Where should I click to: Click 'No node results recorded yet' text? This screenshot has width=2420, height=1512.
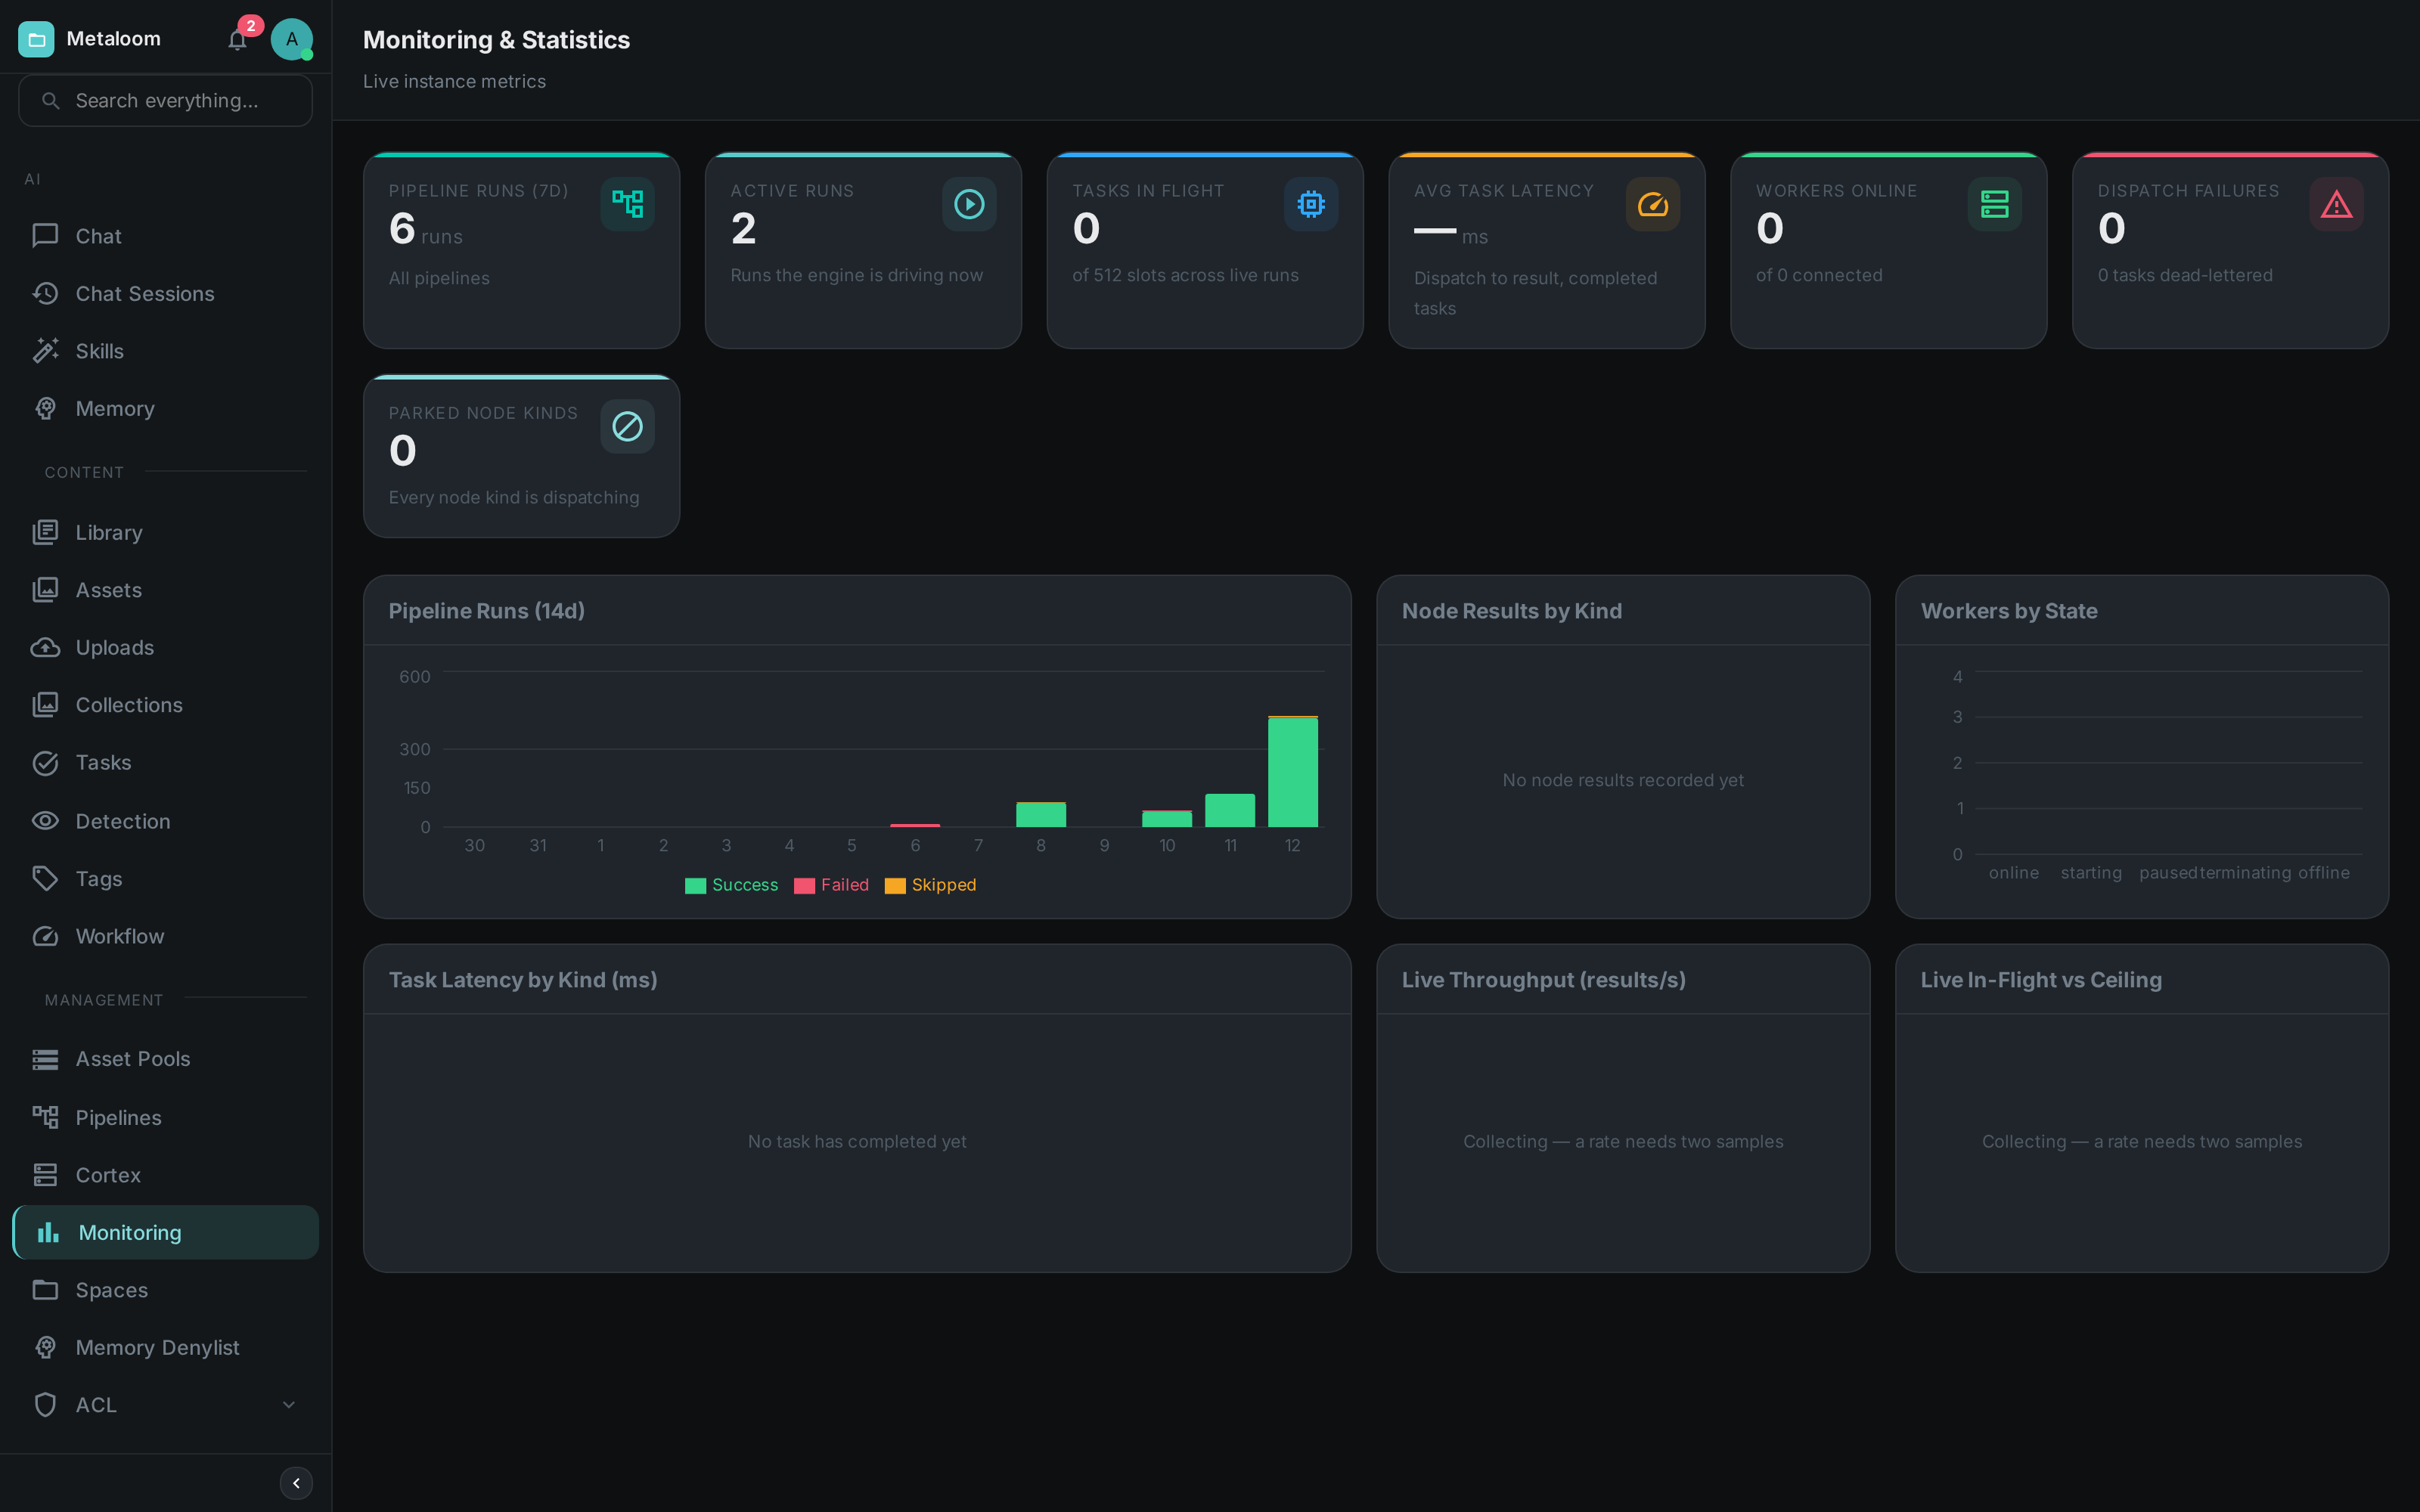click(1623, 780)
